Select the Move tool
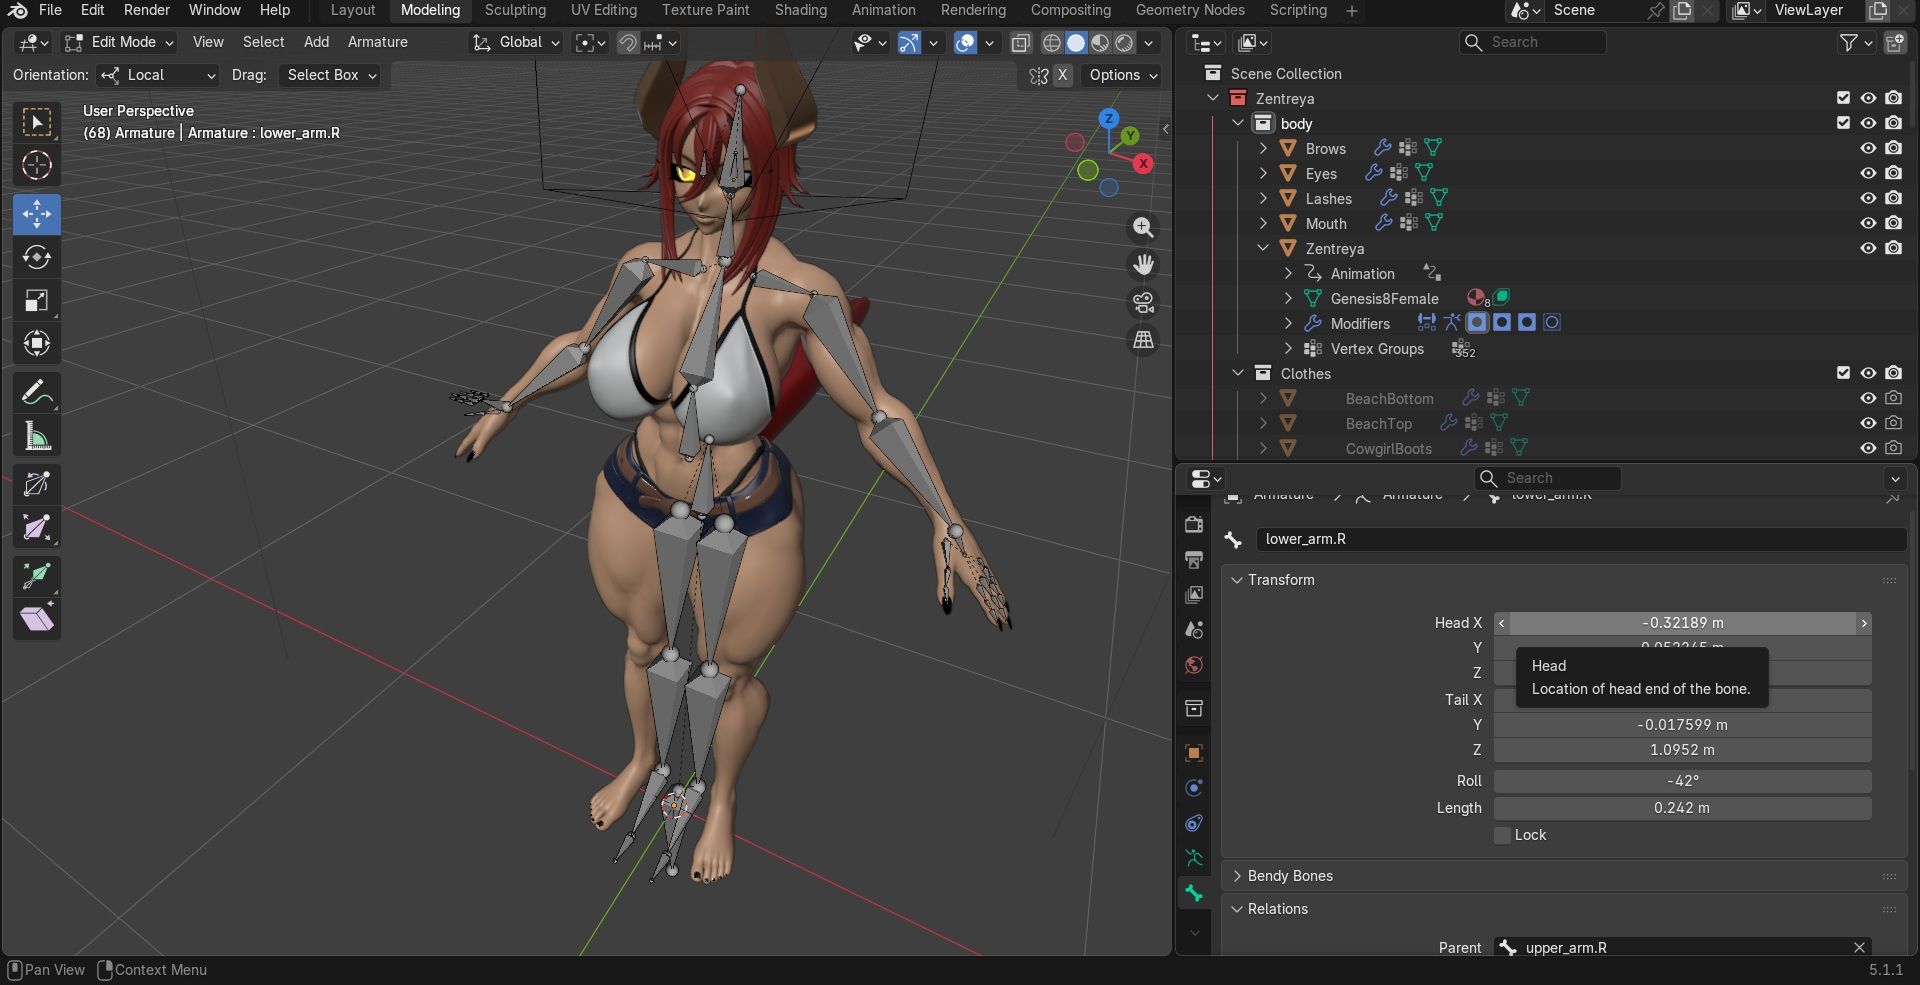Screen dimensions: 1920x985 point(37,214)
